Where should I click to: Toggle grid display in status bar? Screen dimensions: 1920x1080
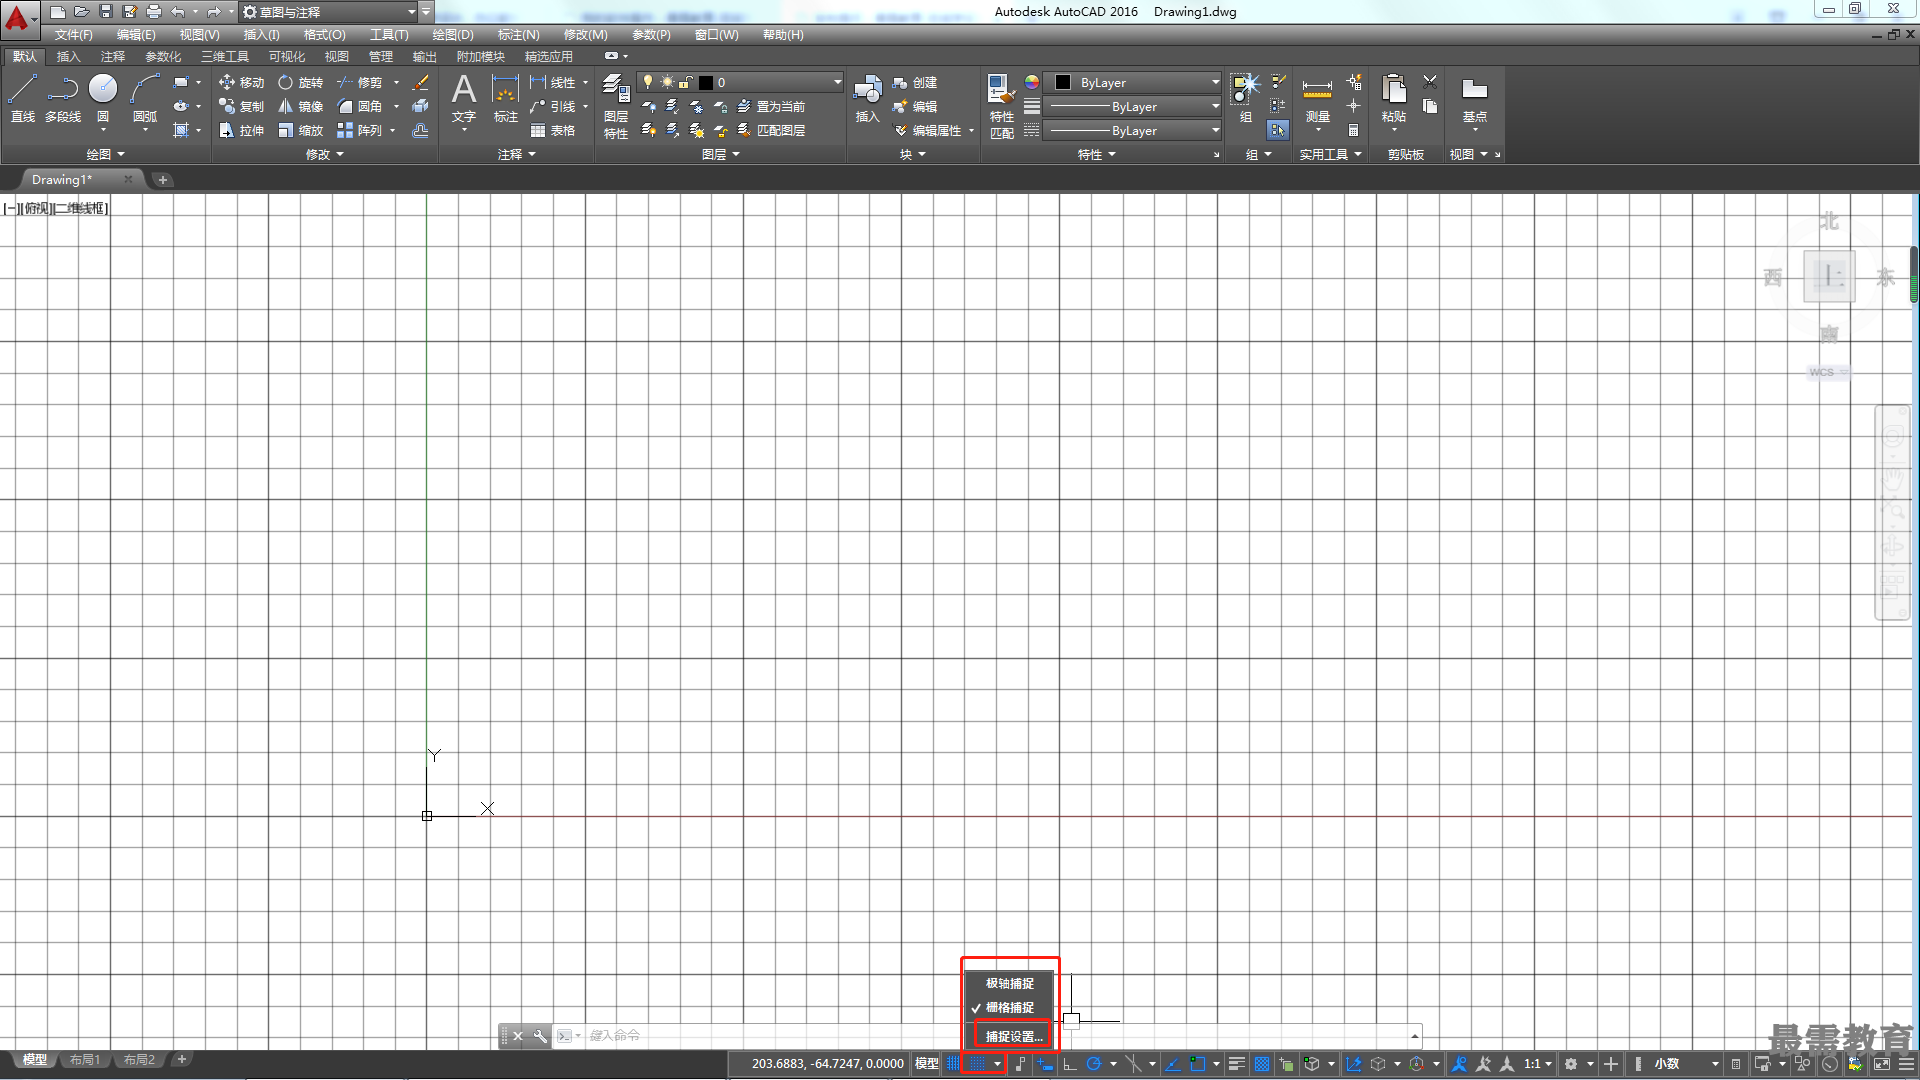[953, 1064]
